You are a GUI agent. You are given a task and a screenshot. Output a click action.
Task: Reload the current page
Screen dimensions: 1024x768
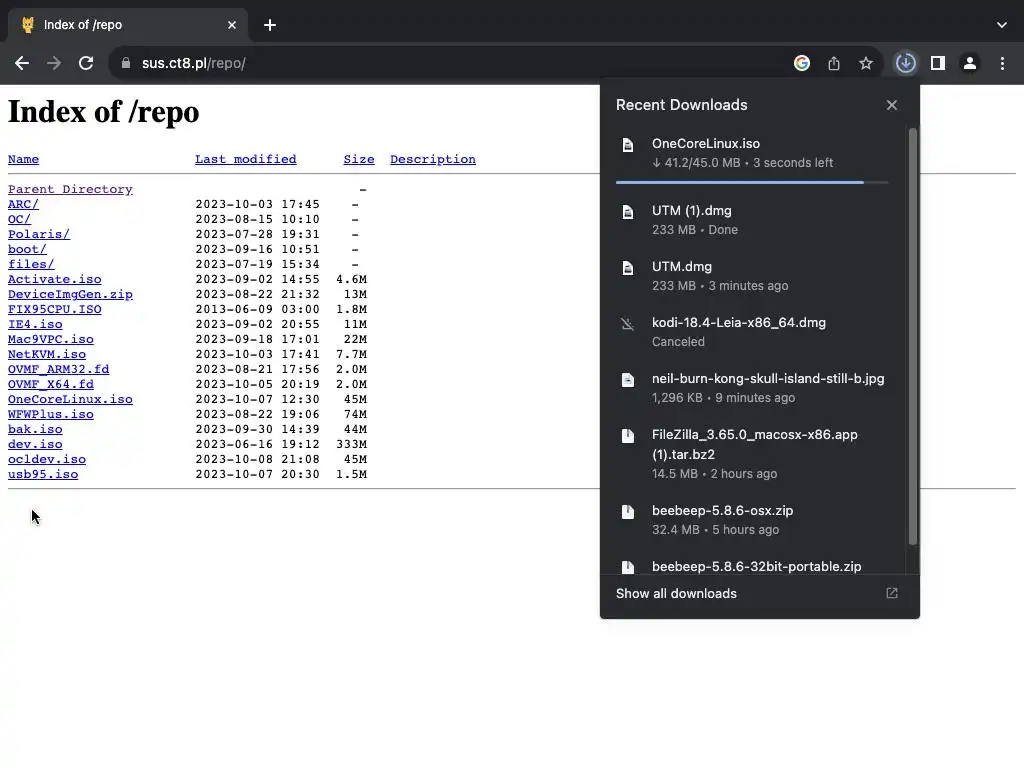tap(86, 63)
